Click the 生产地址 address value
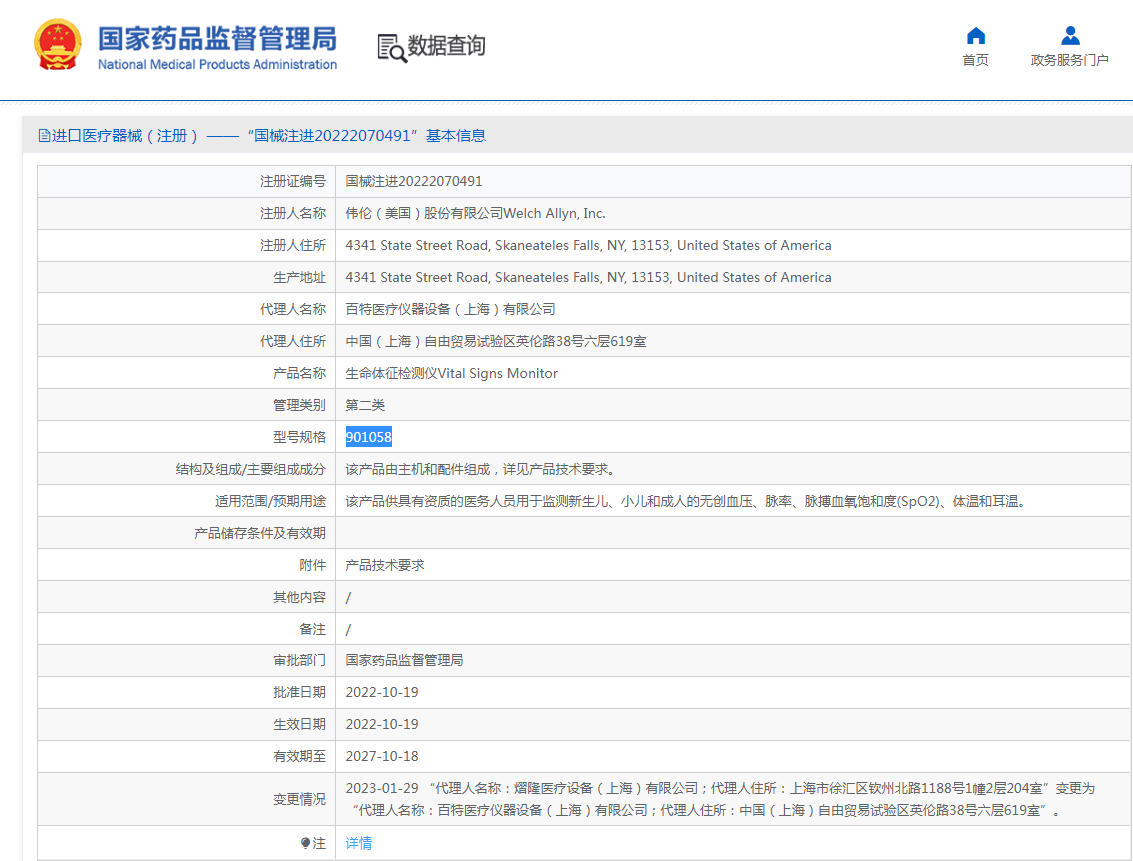 (588, 277)
